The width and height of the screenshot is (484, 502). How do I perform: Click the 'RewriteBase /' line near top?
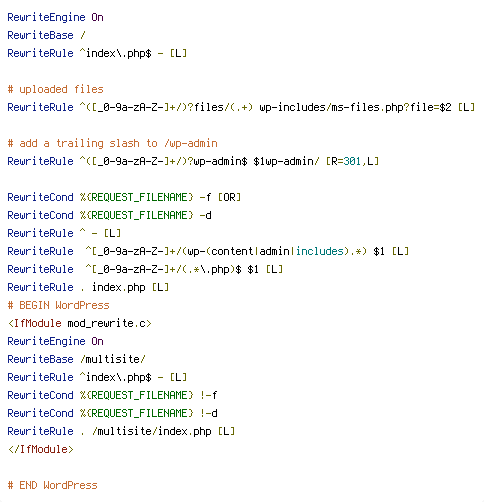tap(47, 35)
